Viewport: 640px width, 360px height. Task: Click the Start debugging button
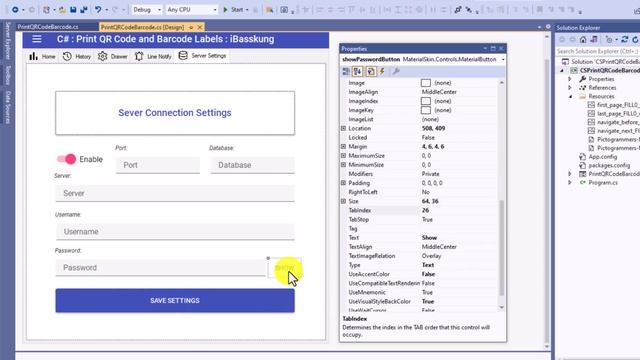click(233, 9)
